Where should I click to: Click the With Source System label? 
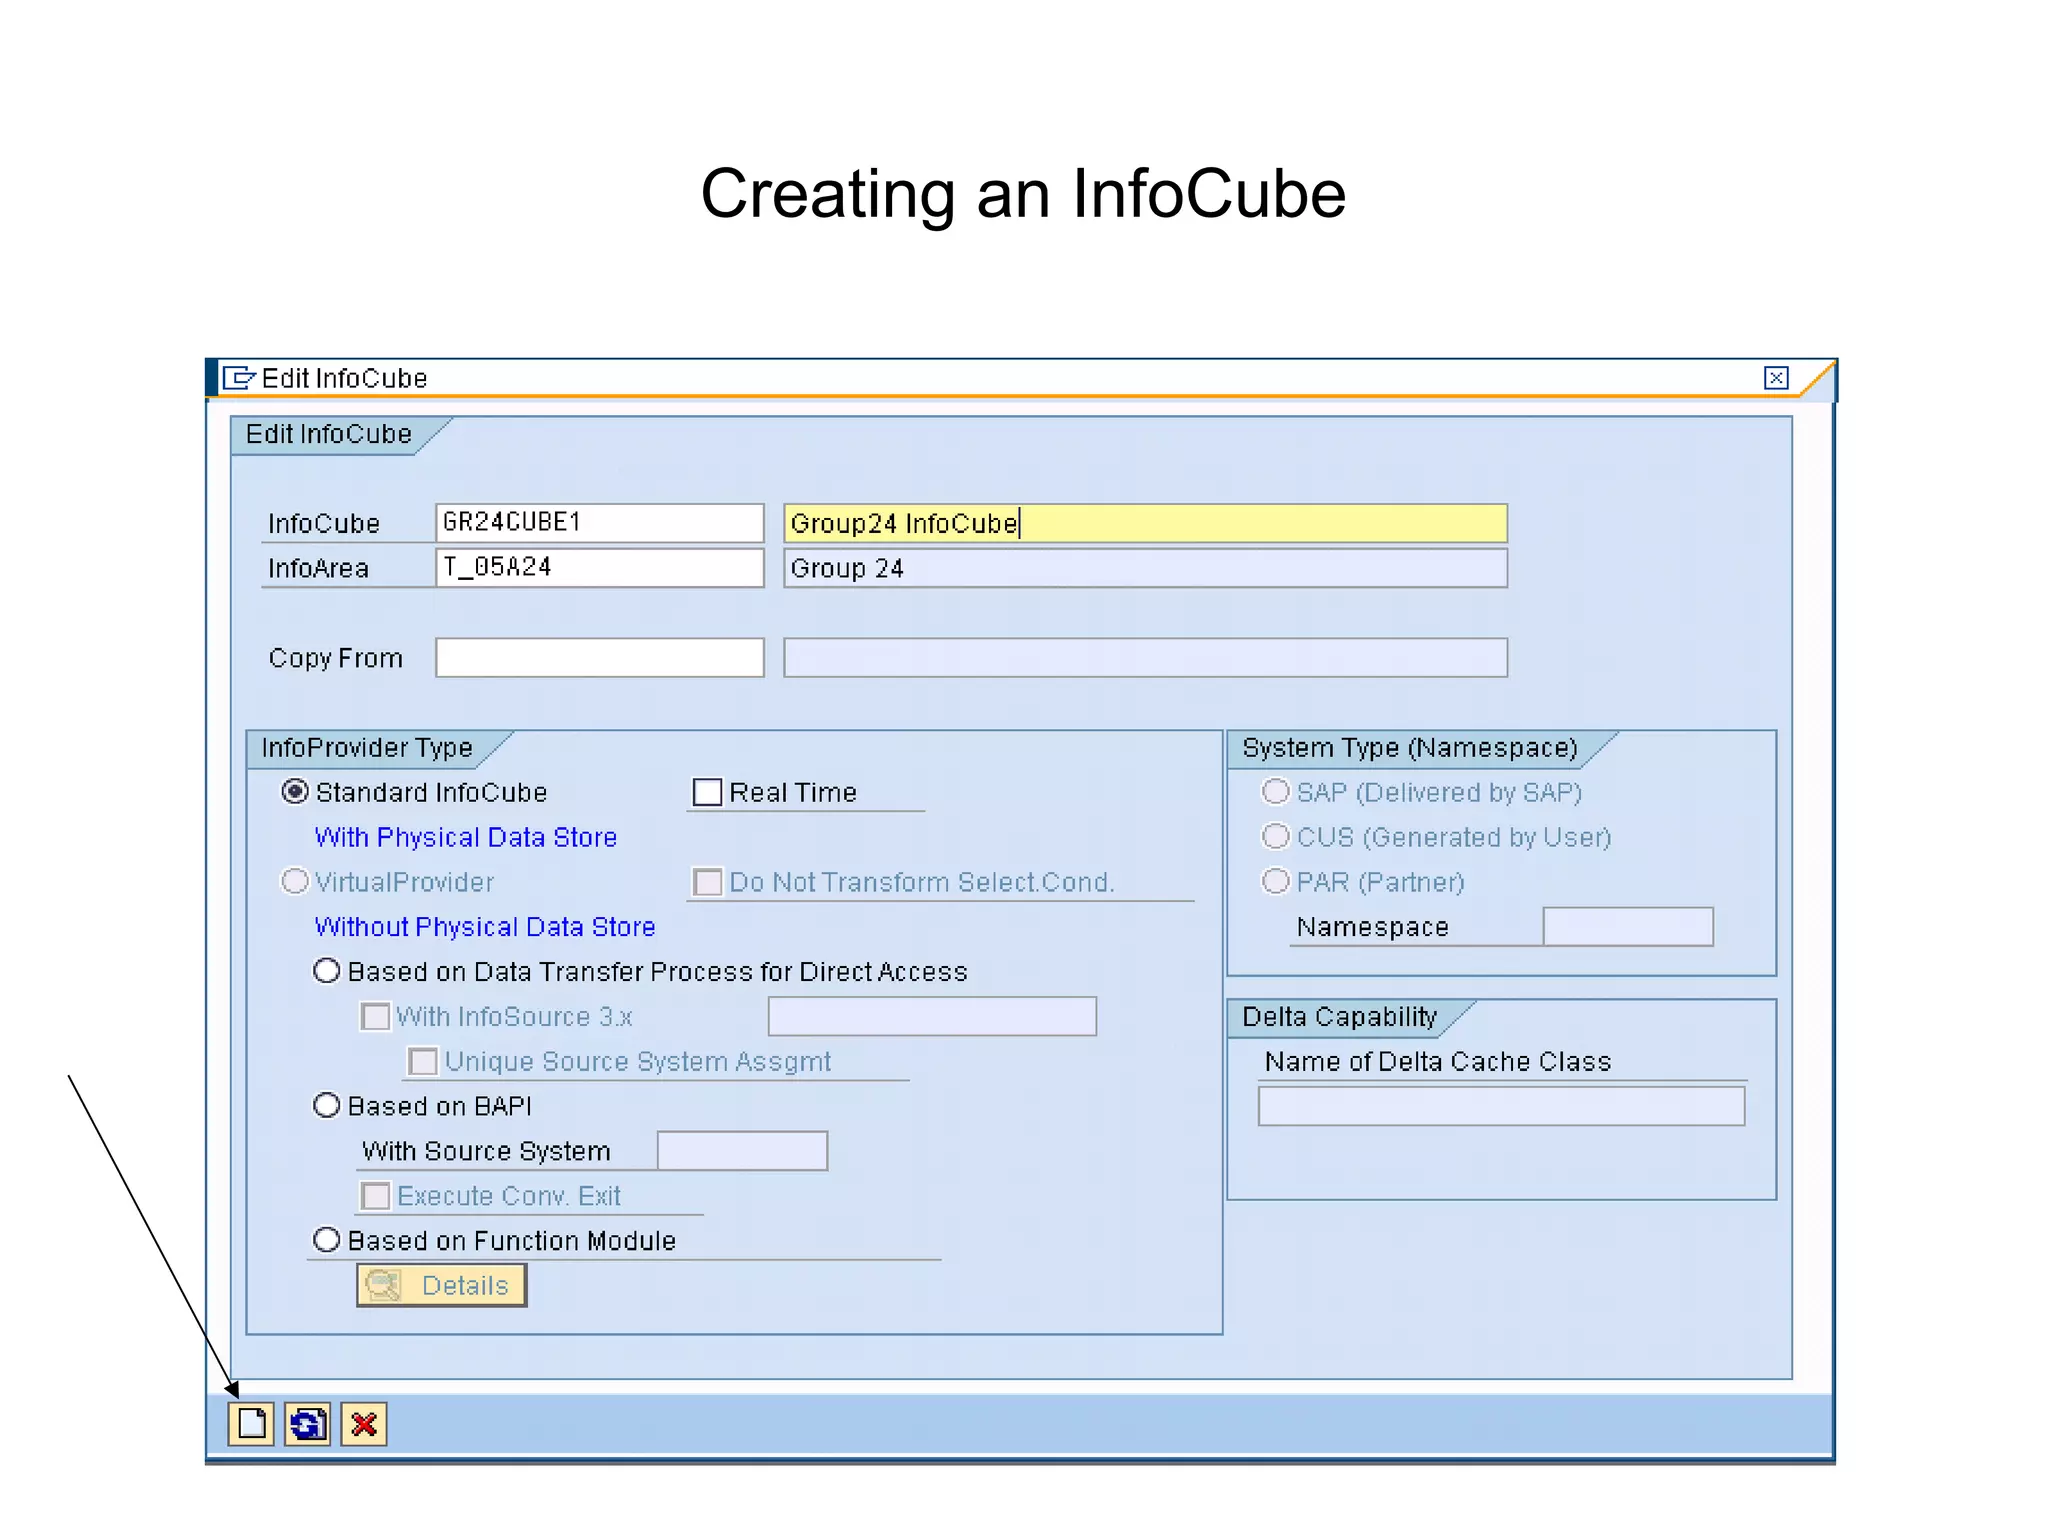tap(486, 1152)
